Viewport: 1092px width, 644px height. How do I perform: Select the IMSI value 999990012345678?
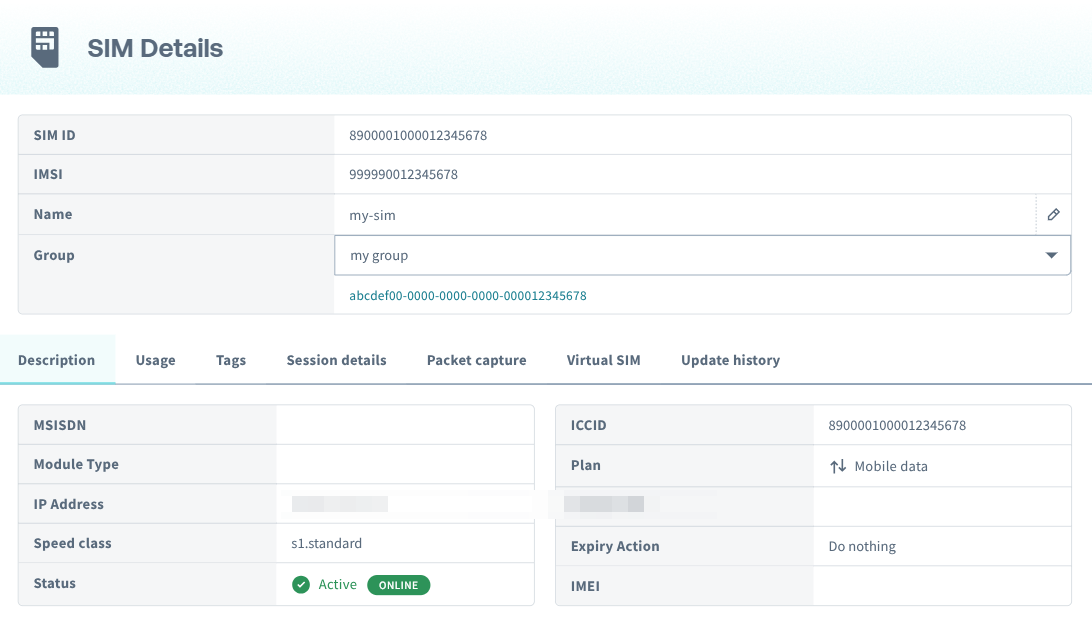pos(406,174)
